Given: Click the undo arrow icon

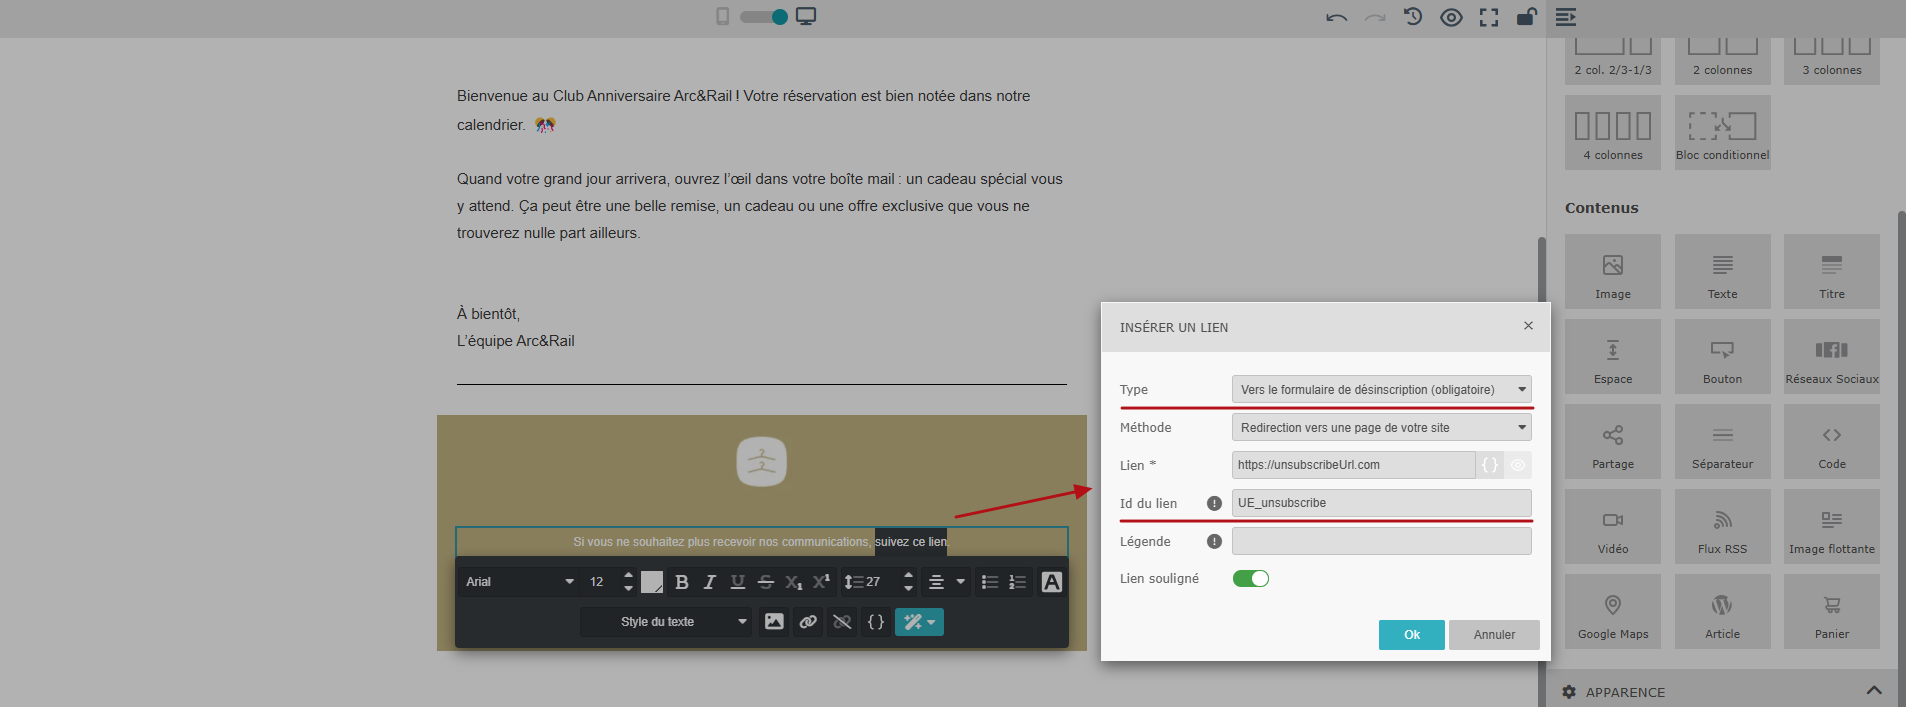Looking at the screenshot, I should click(1336, 17).
